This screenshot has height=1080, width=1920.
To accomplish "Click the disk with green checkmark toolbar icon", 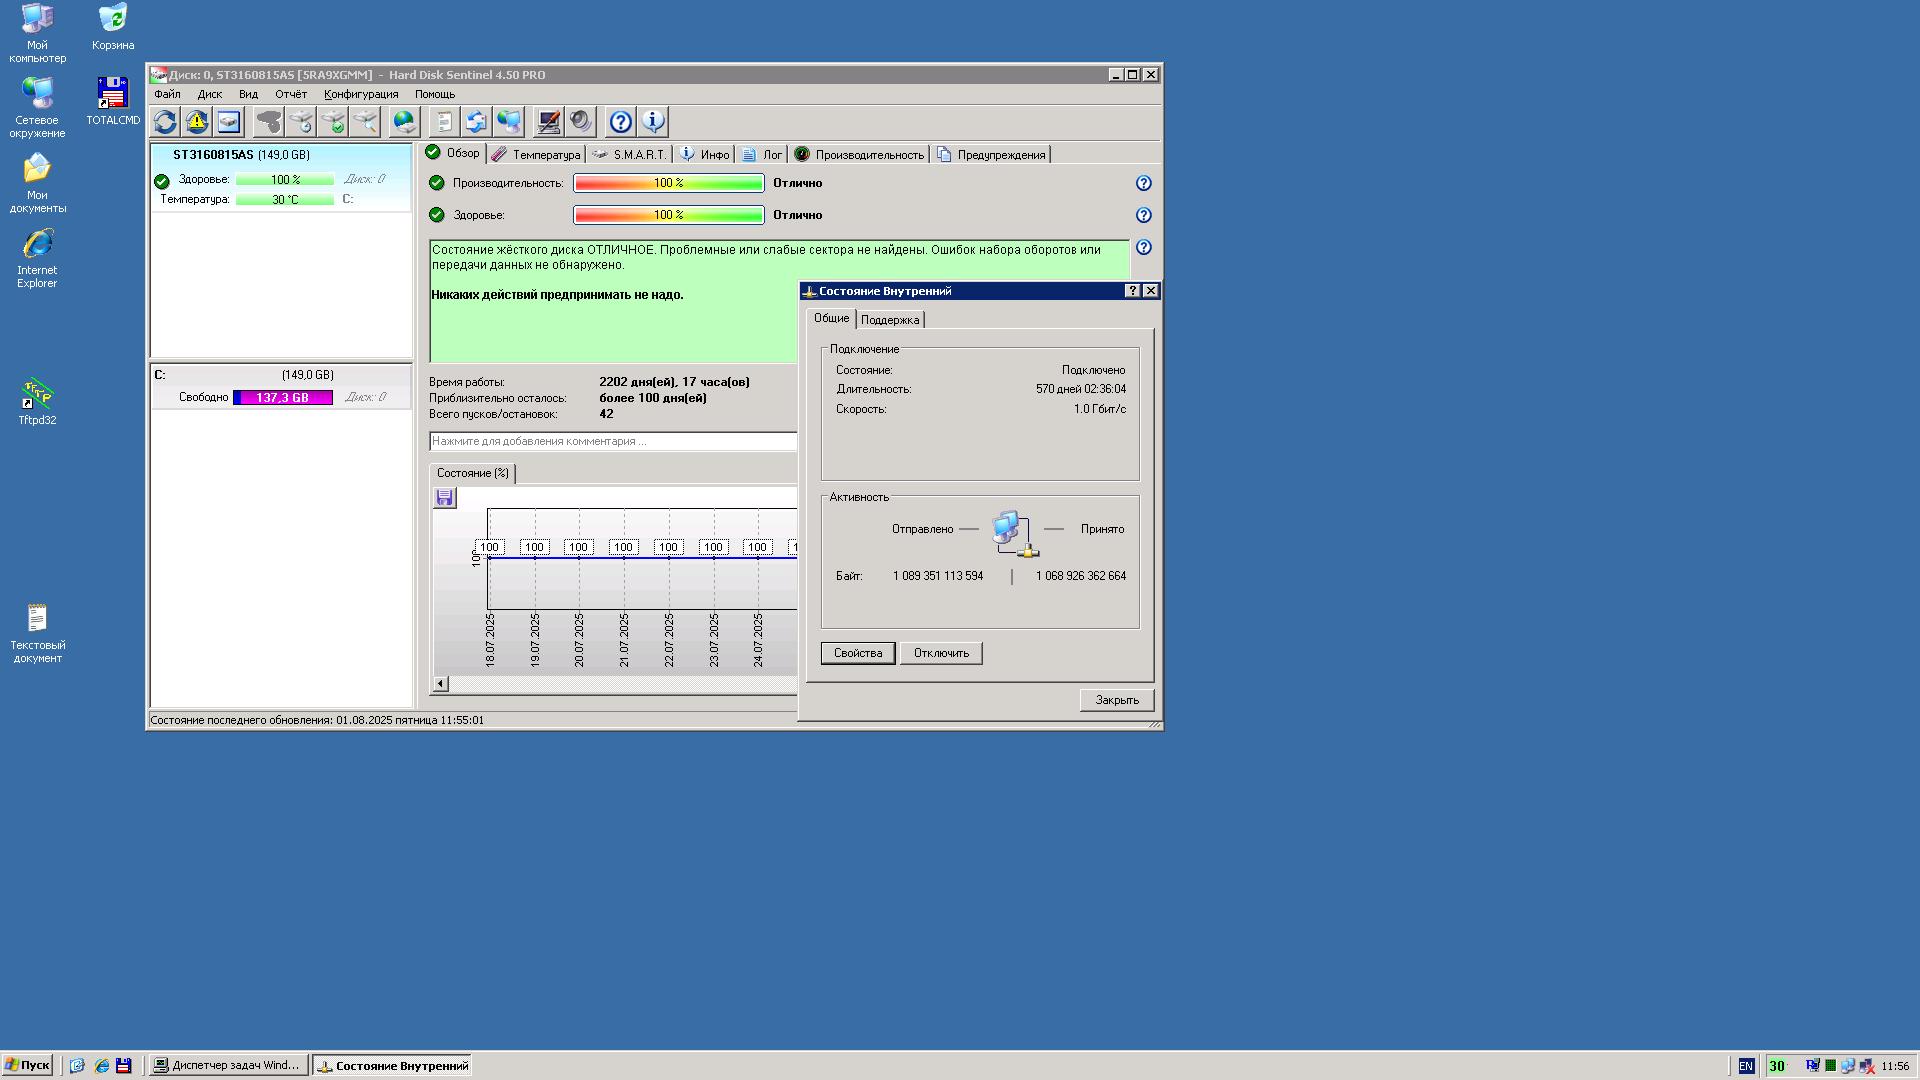I will pos(333,122).
